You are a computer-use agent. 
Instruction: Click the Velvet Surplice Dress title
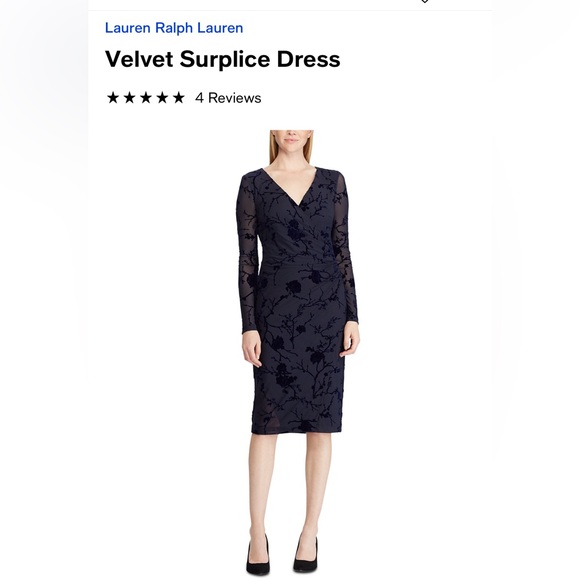click(x=223, y=59)
